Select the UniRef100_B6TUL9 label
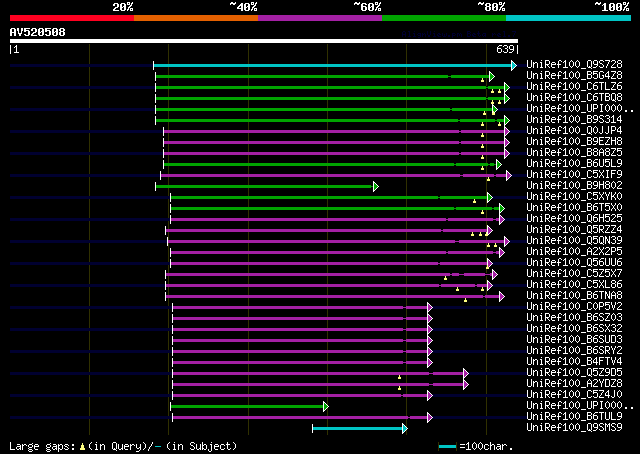The image size is (640, 454). pyautogui.click(x=574, y=417)
